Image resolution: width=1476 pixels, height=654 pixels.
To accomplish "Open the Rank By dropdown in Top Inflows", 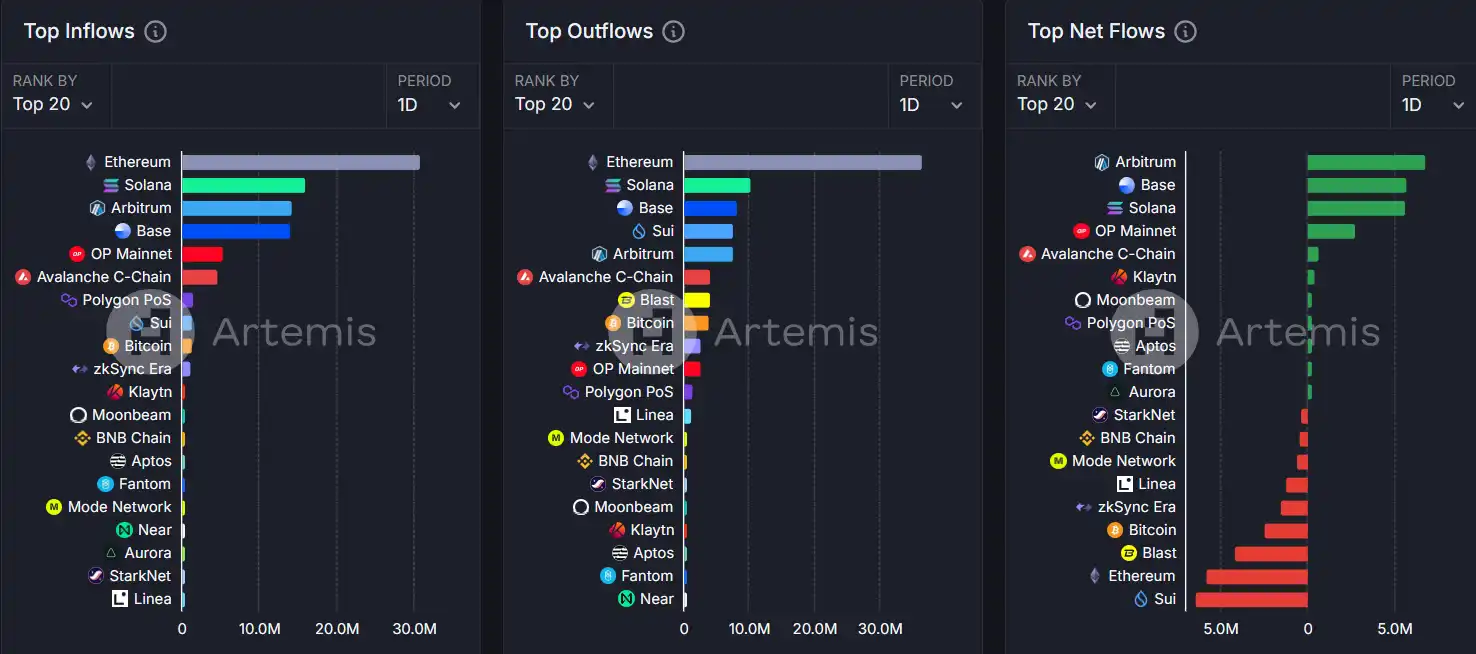I will 53,104.
